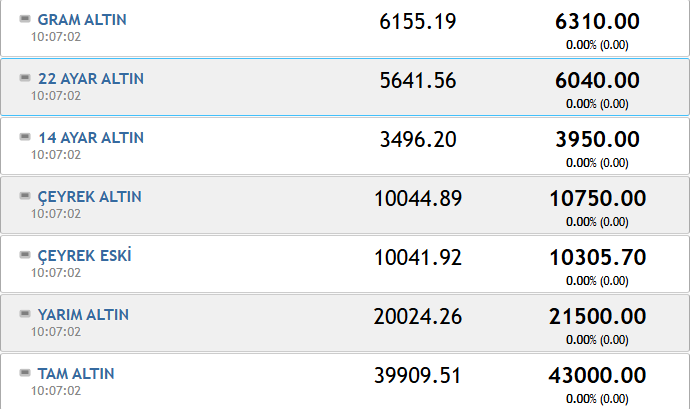This screenshot has width=690, height=409.
Task: Open the TAM ALTIN link
Action: coord(76,374)
